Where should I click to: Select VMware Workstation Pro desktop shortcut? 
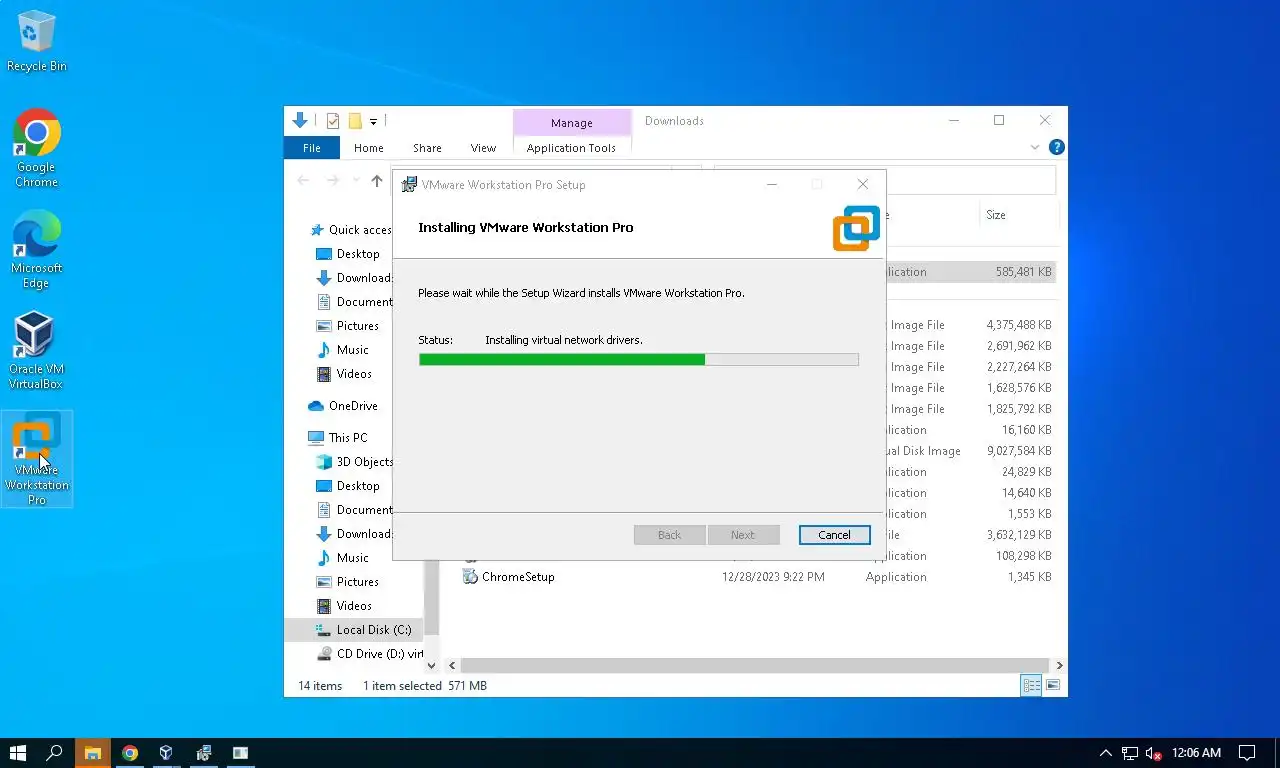(37, 459)
